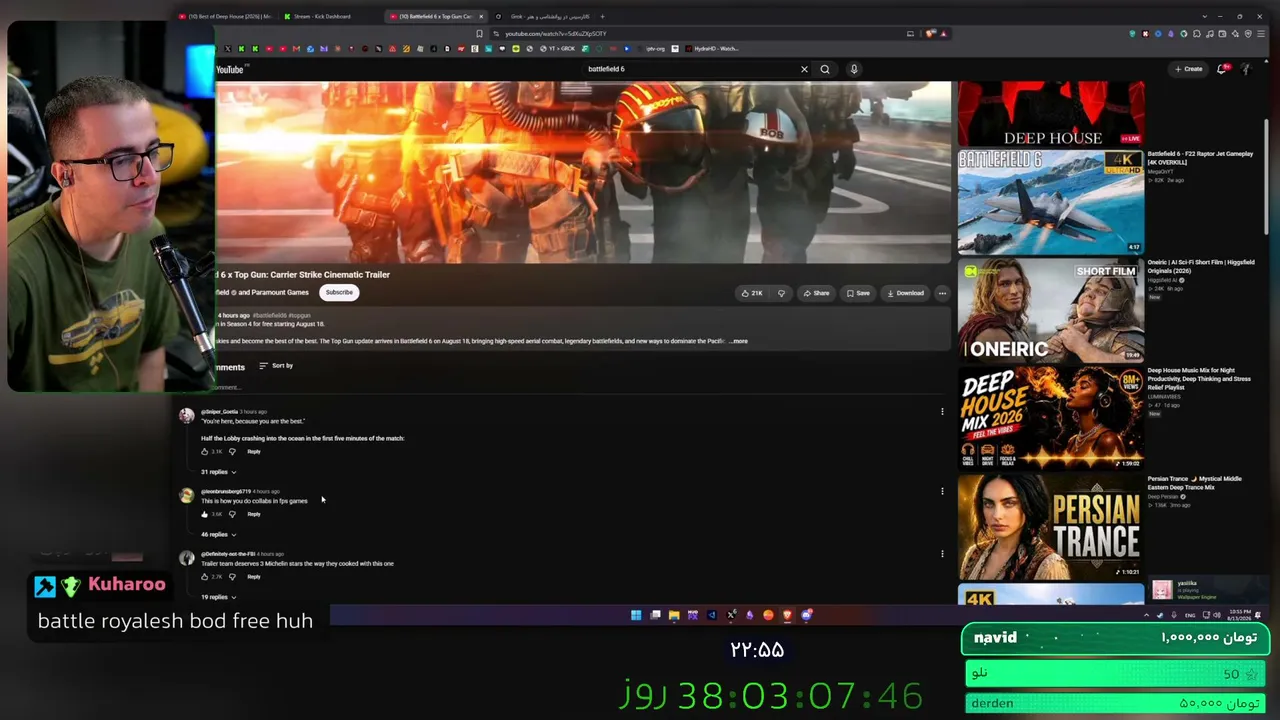Open the Windows Start menu
Image resolution: width=1280 pixels, height=720 pixels.
[x=636, y=615]
